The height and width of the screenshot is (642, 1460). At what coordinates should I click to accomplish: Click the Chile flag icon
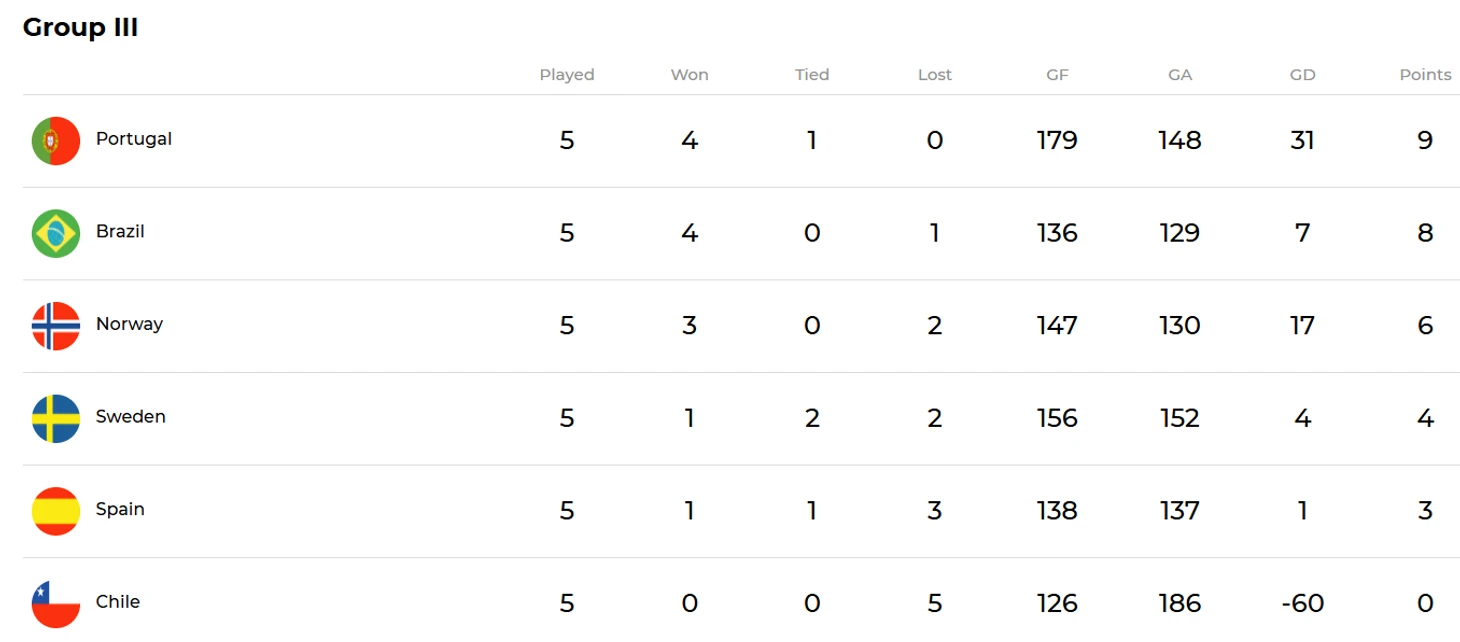click(56, 603)
